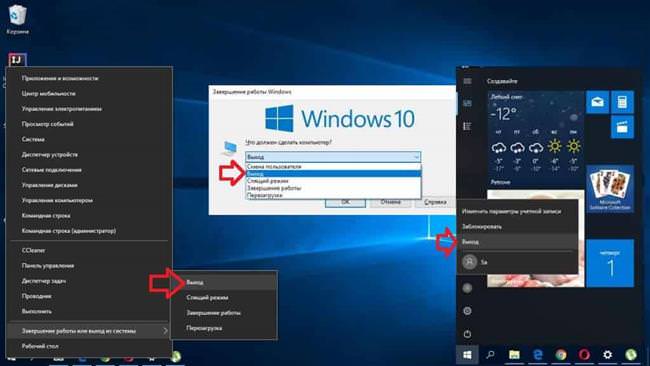
Task: Open the calendar tile showing 1
Action: 610,263
